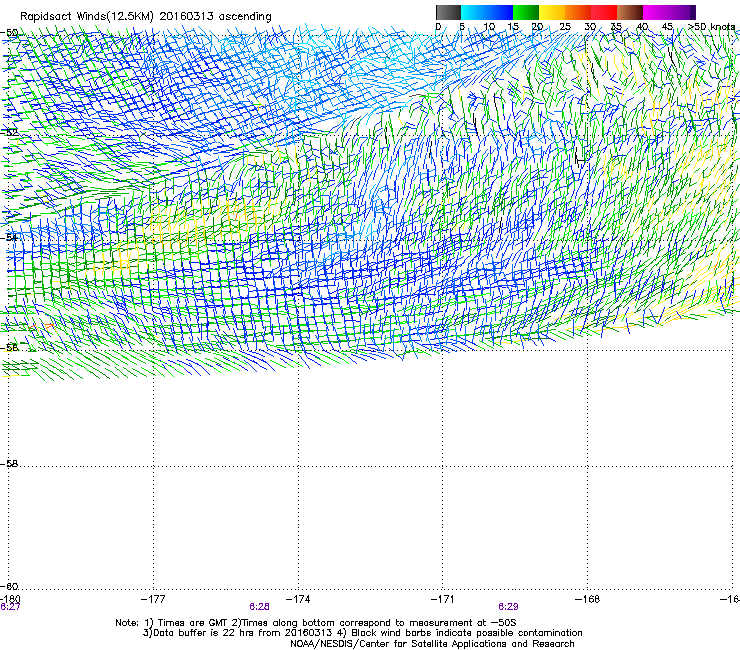Click the dark purple 45–50 knots legend swatch
This screenshot has width=740, height=650.
pos(682,12)
